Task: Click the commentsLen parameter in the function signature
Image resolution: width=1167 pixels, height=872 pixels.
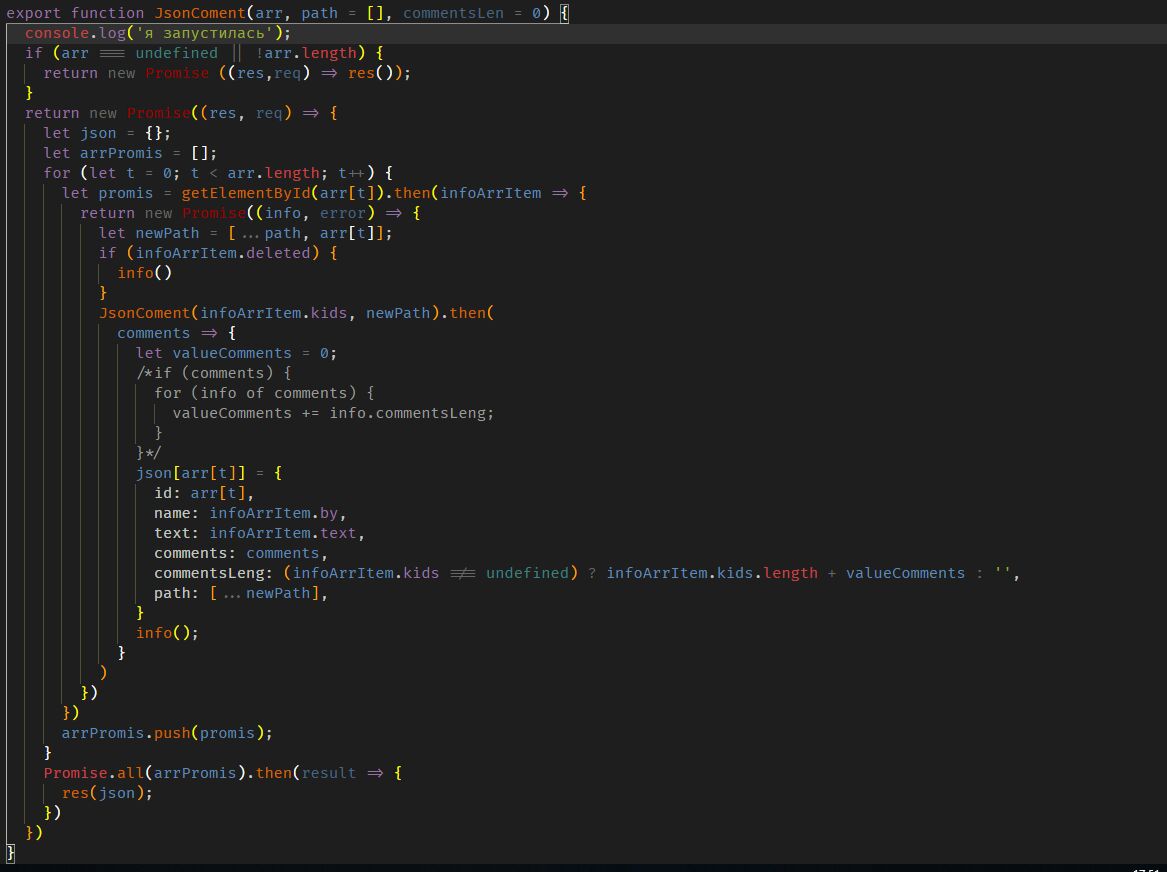Action: tap(454, 13)
